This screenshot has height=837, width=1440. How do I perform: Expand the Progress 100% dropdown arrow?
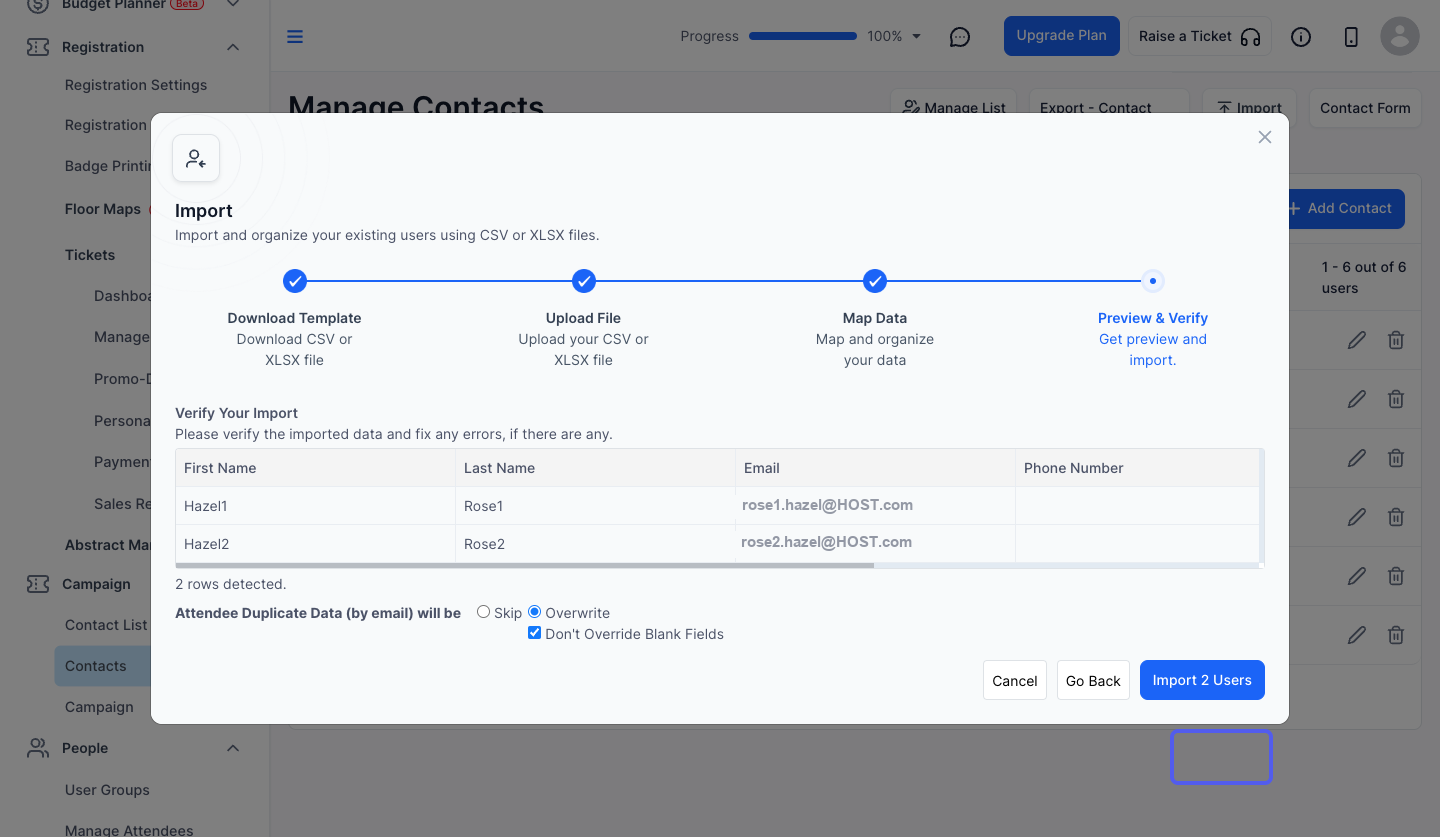click(917, 37)
